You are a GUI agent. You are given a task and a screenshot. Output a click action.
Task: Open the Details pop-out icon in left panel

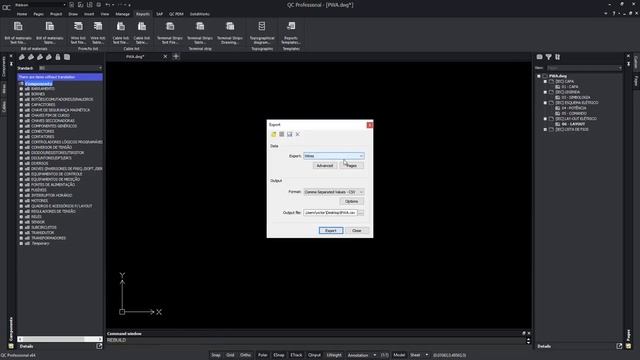click(x=99, y=346)
